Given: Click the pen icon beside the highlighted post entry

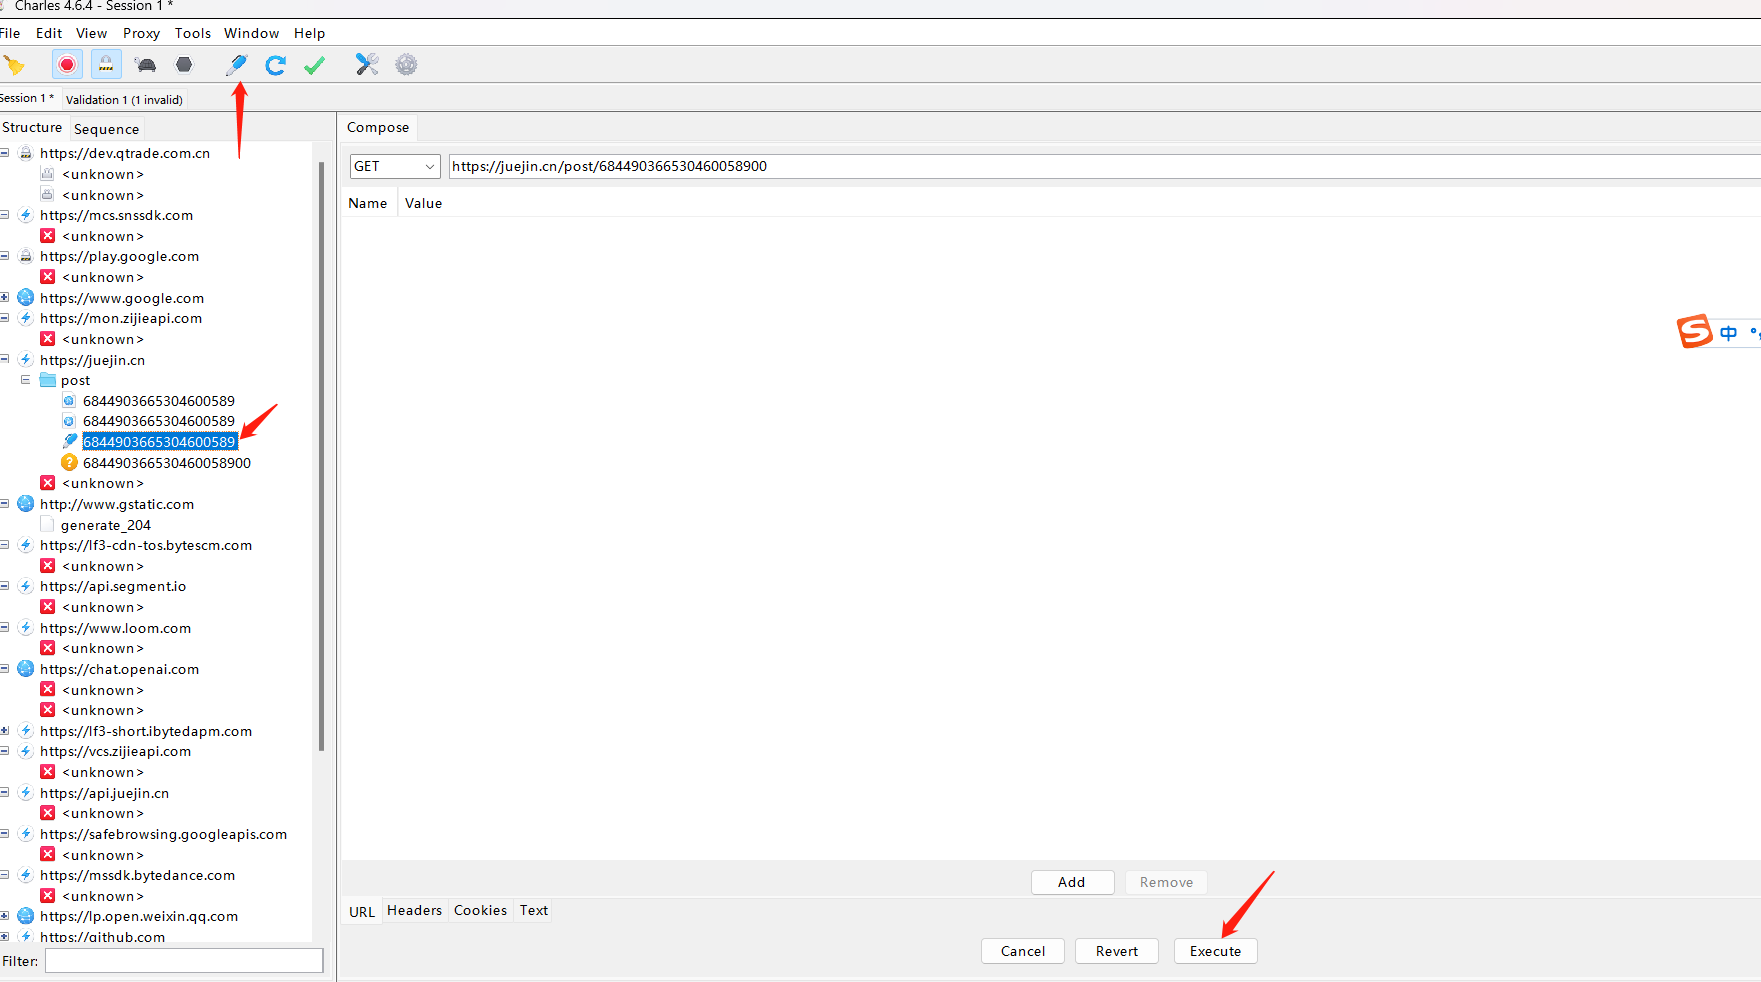Looking at the screenshot, I should (x=69, y=441).
